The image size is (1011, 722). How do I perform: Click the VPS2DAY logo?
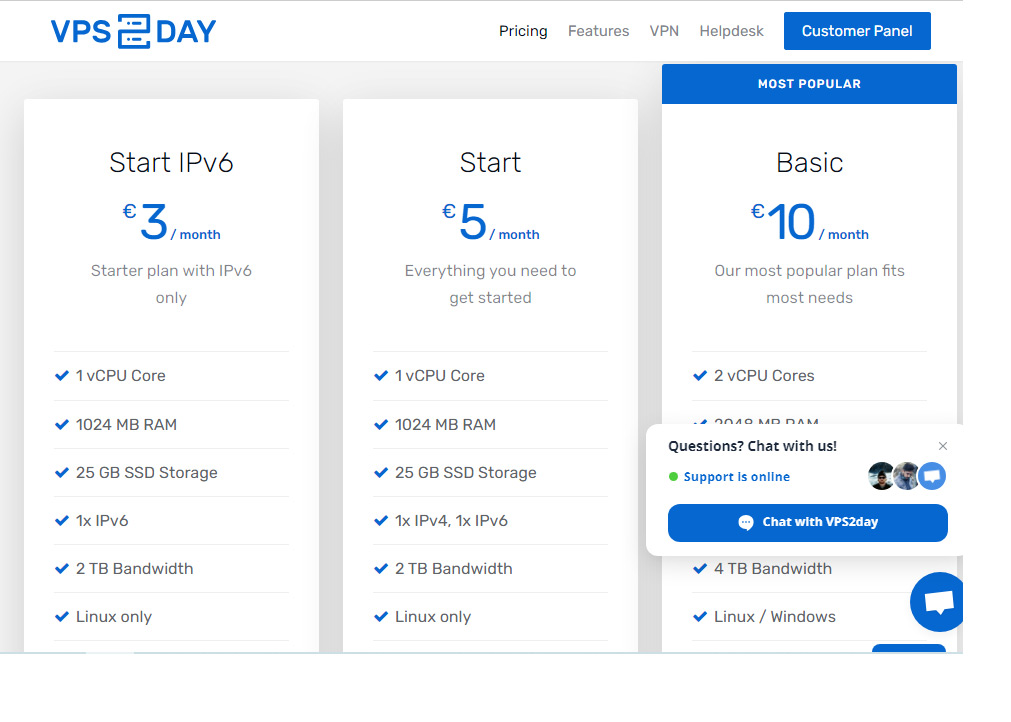[133, 31]
